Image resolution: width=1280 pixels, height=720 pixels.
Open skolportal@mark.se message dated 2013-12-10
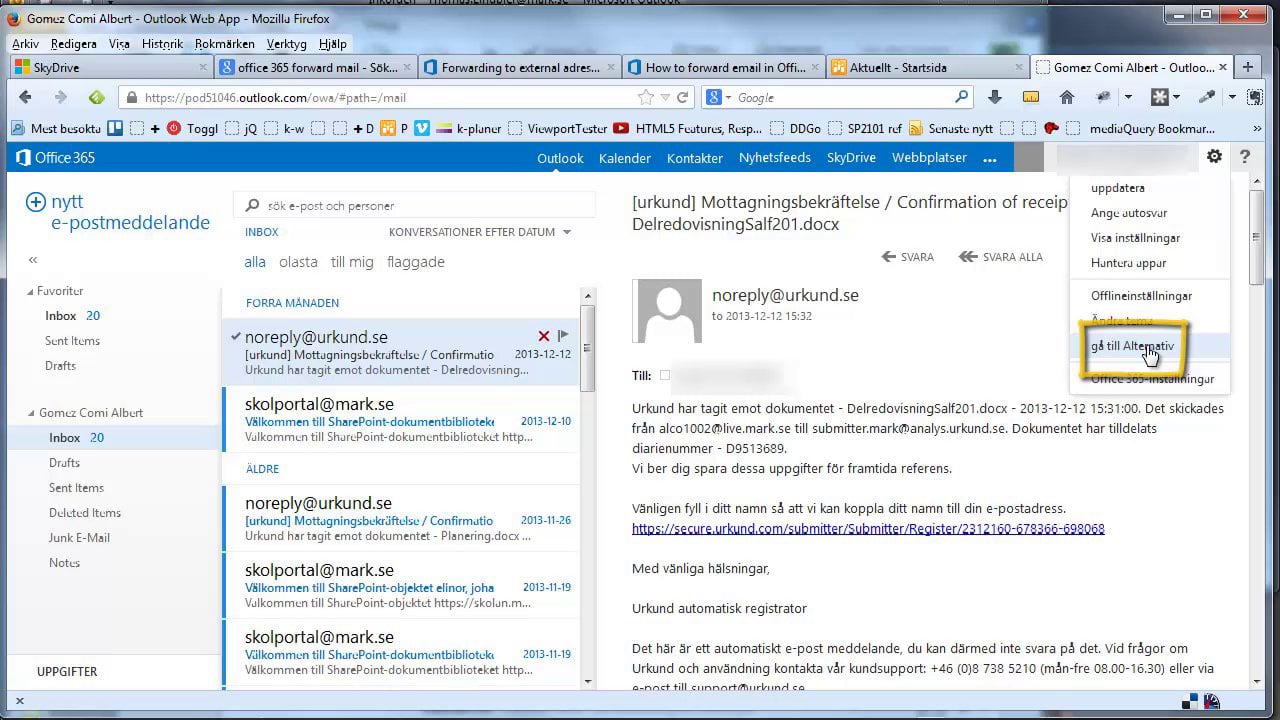click(x=401, y=421)
